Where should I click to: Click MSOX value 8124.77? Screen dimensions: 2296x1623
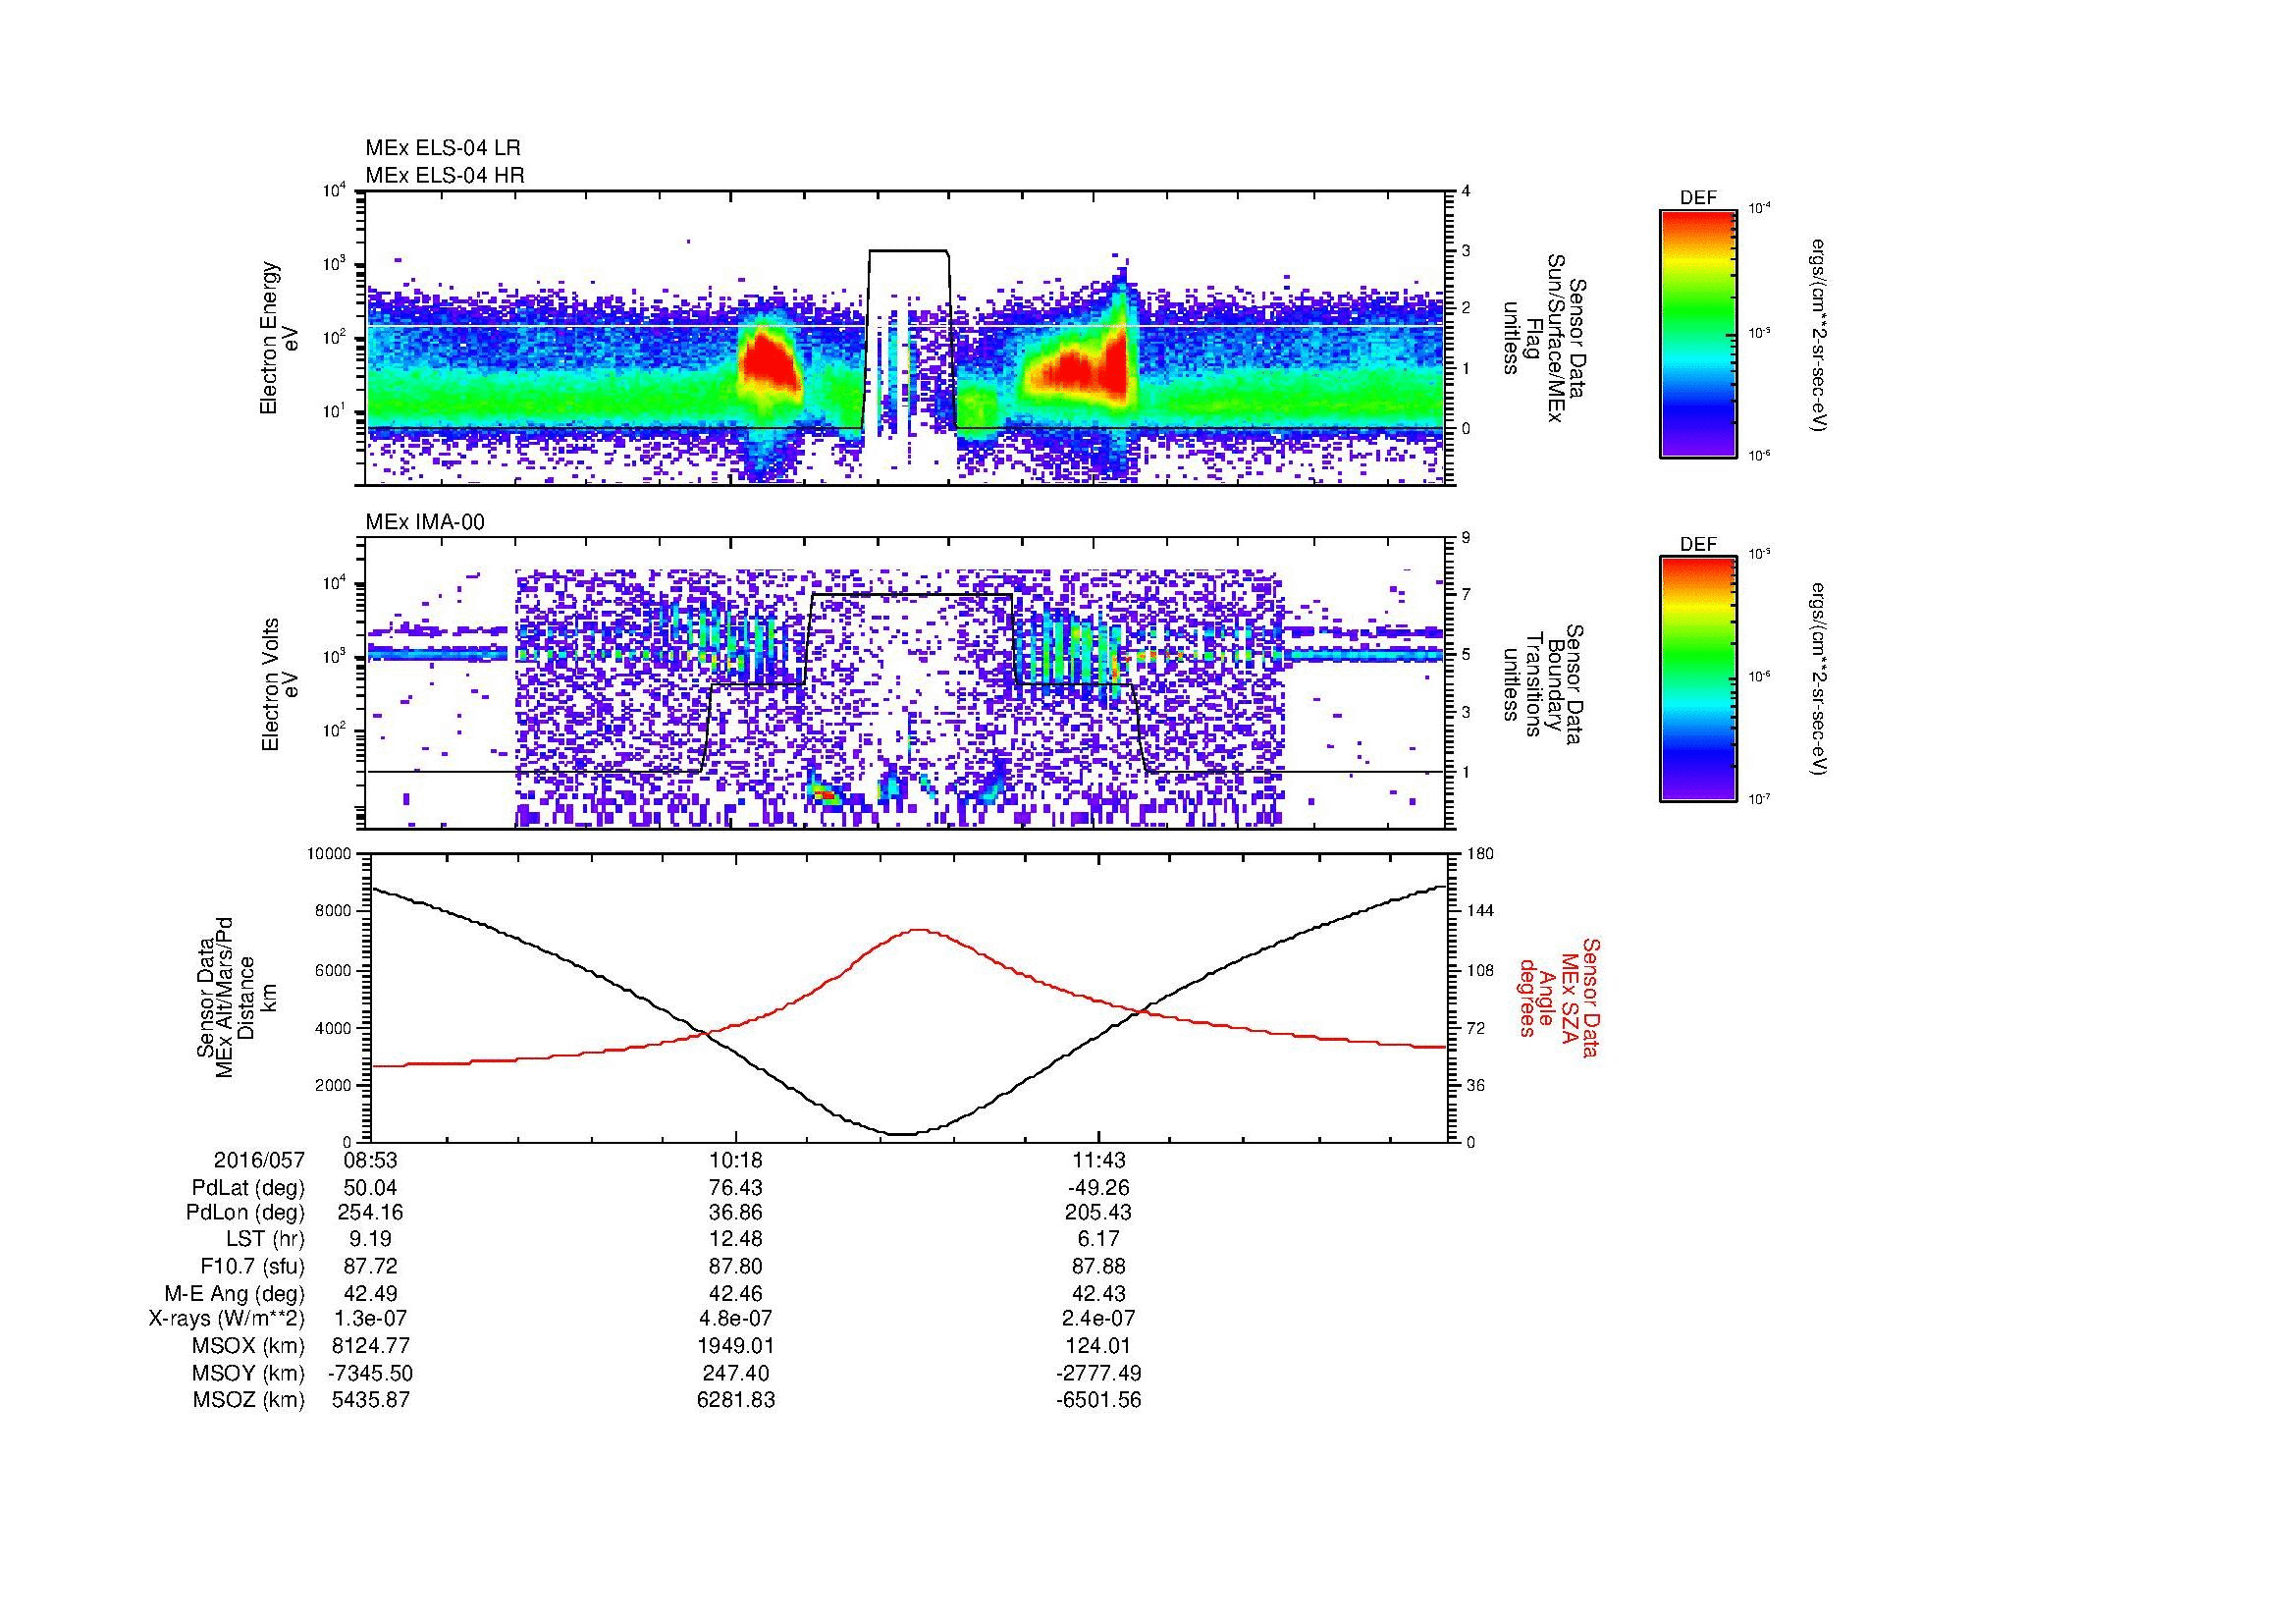[x=370, y=1346]
